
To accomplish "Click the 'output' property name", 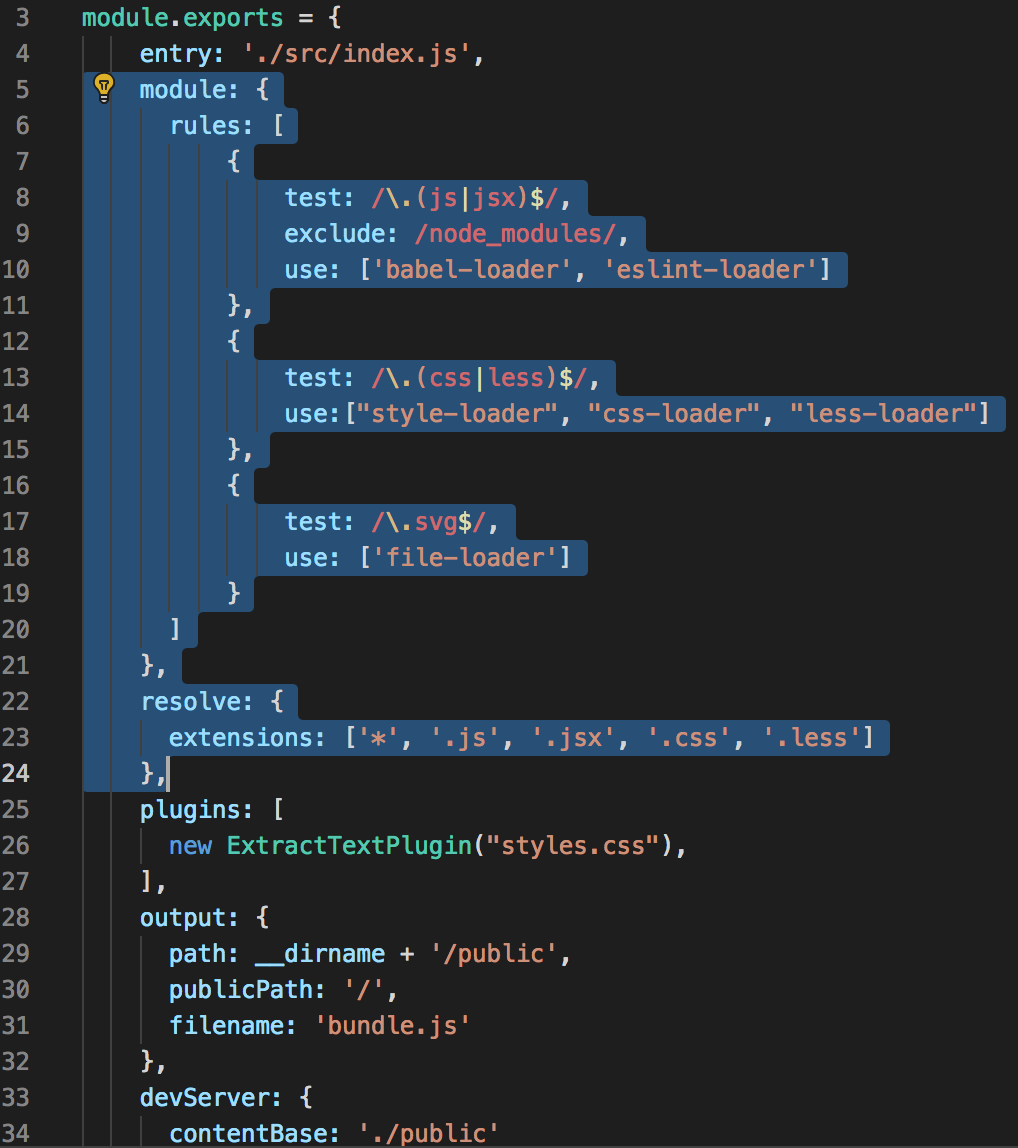I will 182,917.
